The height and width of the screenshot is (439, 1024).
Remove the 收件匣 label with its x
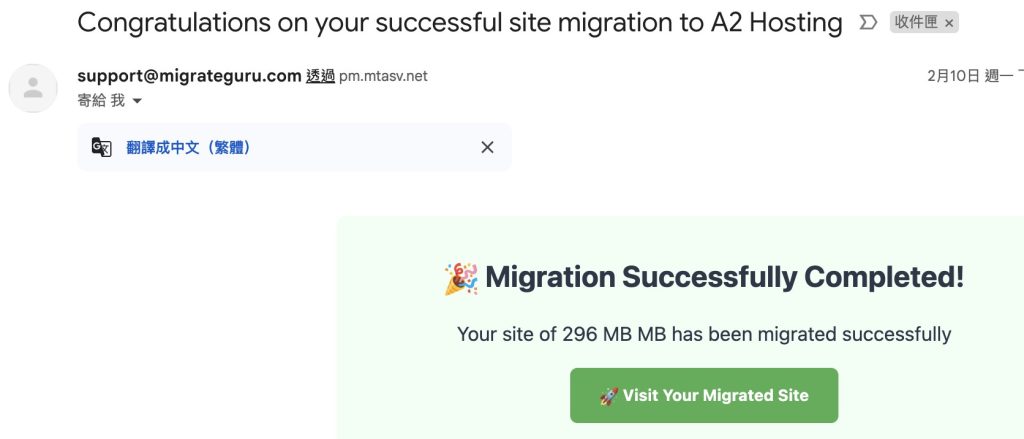[949, 23]
